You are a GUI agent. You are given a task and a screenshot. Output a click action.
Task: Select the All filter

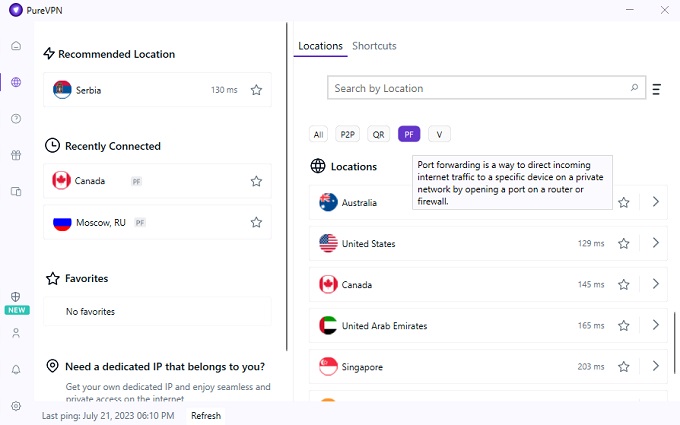[318, 134]
